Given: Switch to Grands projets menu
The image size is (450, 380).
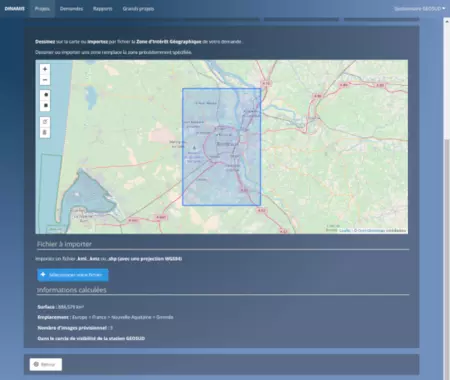Looking at the screenshot, I should pyautogui.click(x=138, y=9).
